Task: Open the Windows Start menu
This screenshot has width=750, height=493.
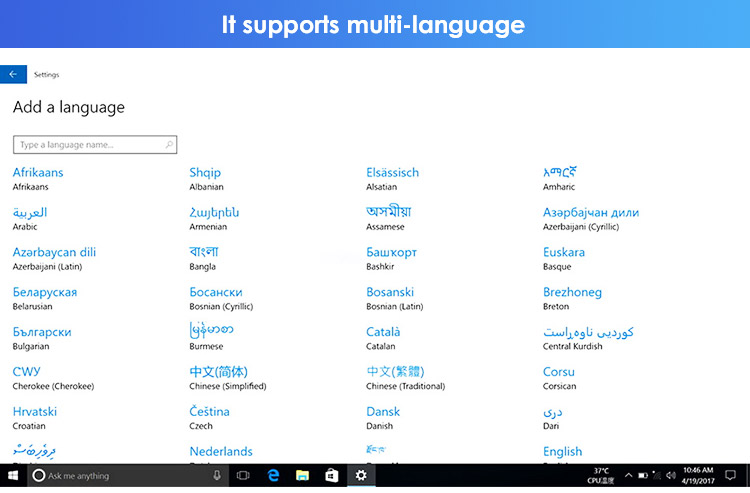Action: (x=13, y=475)
